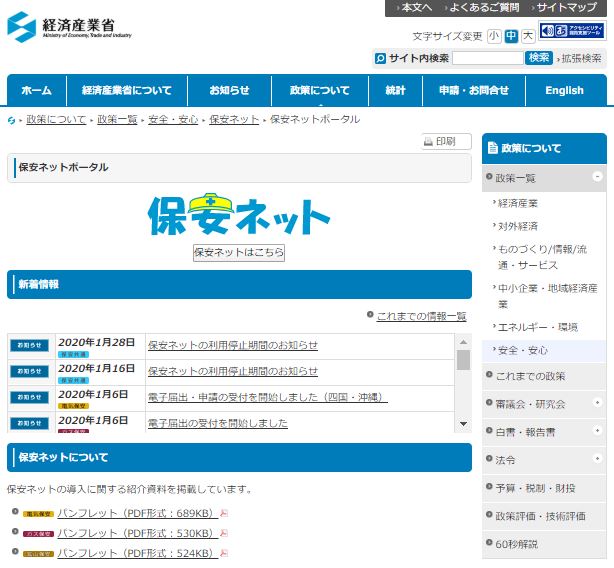Image resolution: width=614 pixels, height=568 pixels.
Task: Click breadcrumb link 政策一覧
Action: point(117,119)
